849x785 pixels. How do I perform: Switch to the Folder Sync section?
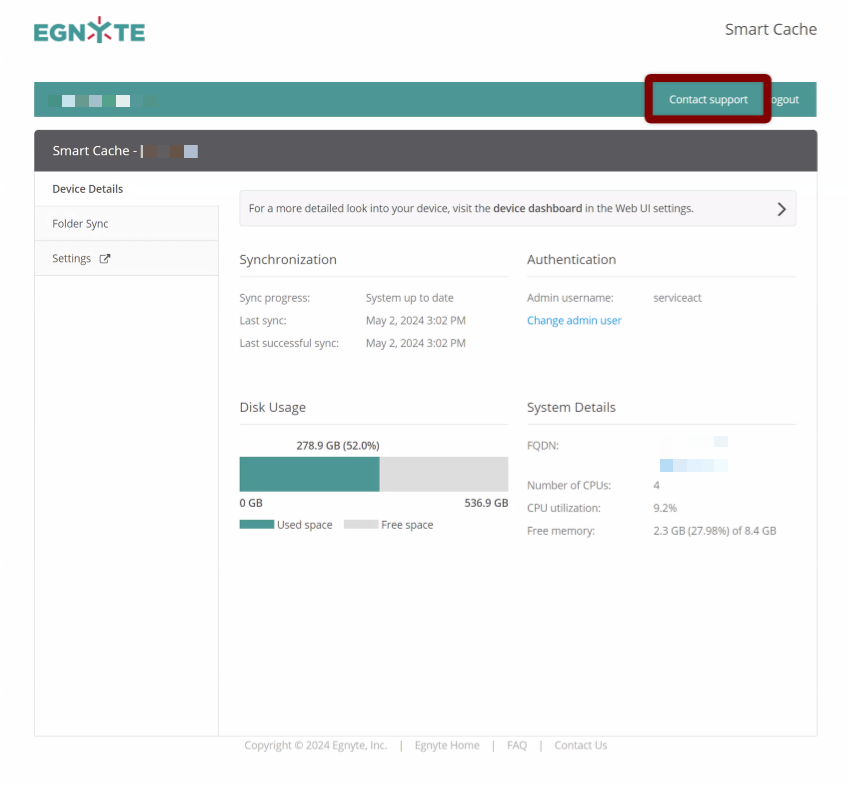pos(79,223)
